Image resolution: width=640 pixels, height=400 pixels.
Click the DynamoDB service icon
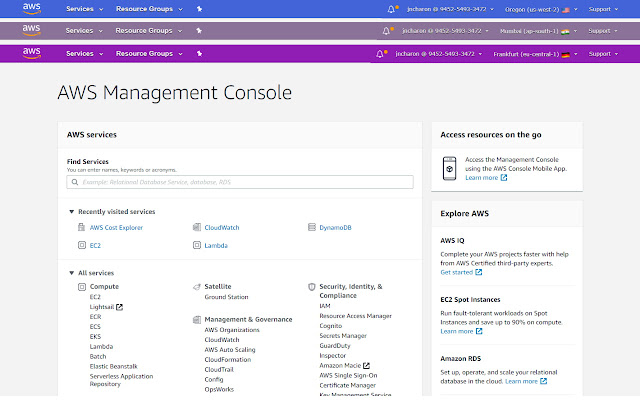(312, 227)
